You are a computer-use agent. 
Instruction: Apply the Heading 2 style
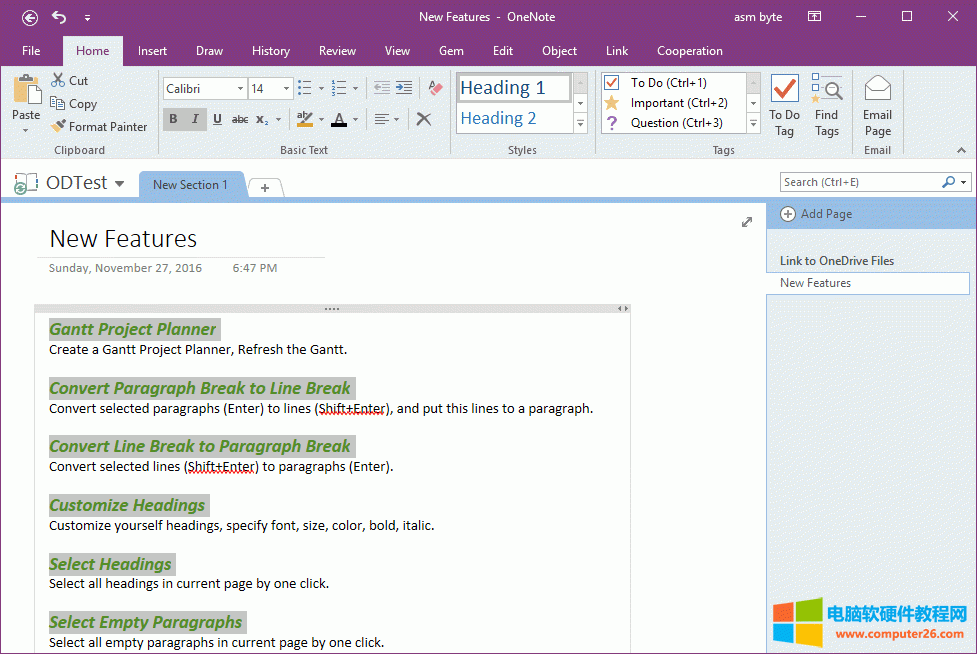tap(498, 118)
